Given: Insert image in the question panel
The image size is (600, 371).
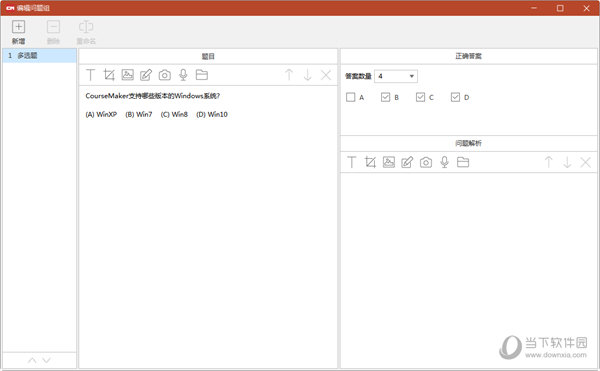Looking at the screenshot, I should [x=127, y=75].
